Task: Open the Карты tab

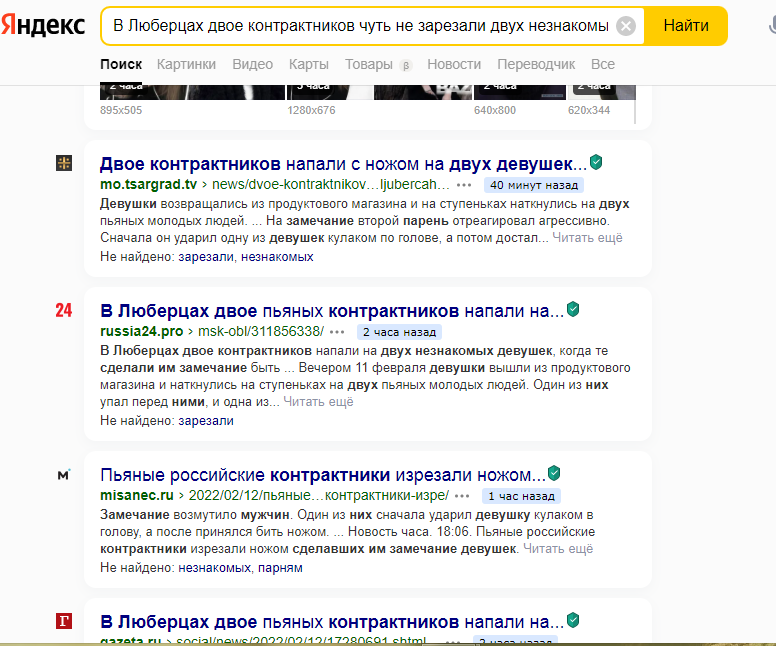Action: (x=309, y=64)
